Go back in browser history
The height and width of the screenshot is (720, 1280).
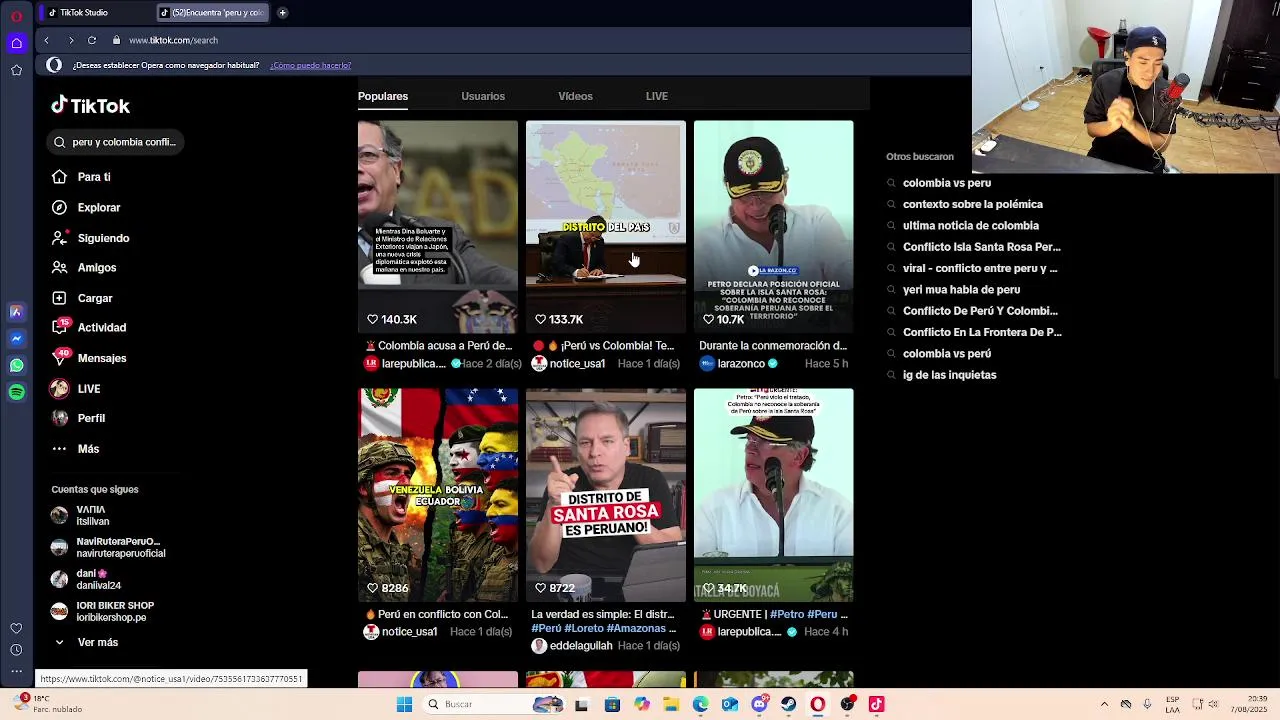46,40
